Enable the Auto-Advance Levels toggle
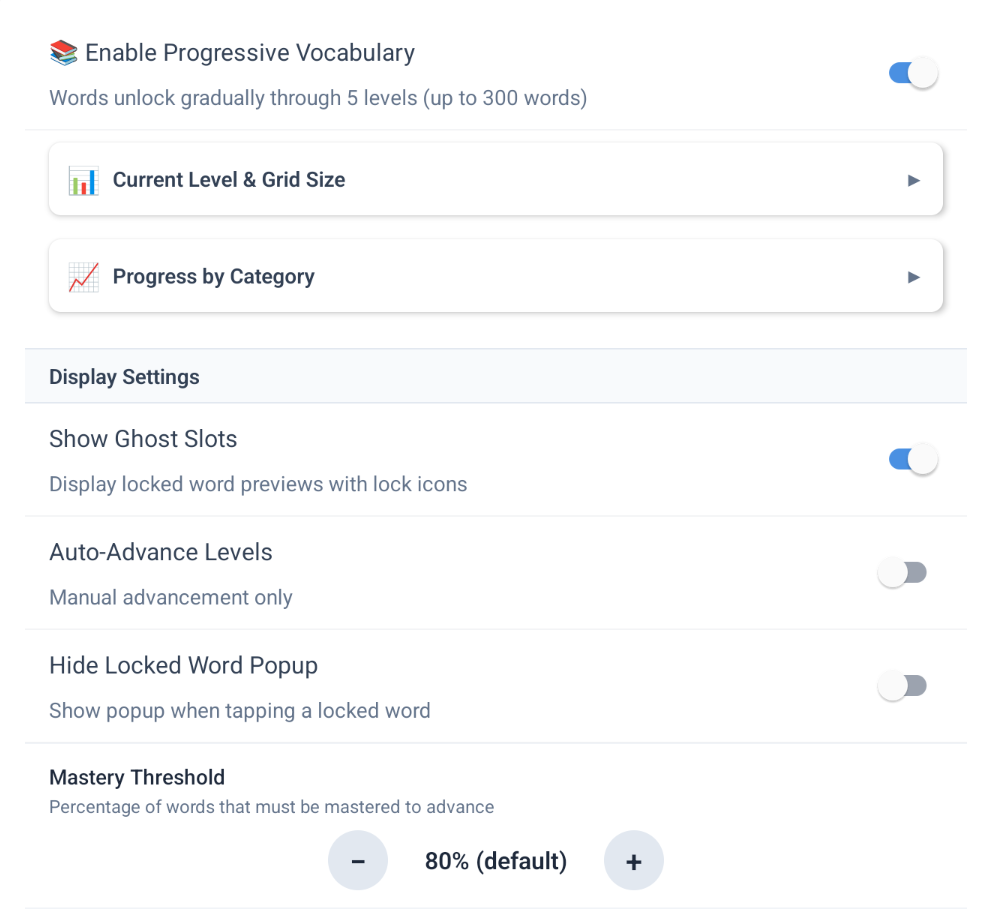This screenshot has width=988, height=910. tap(902, 573)
